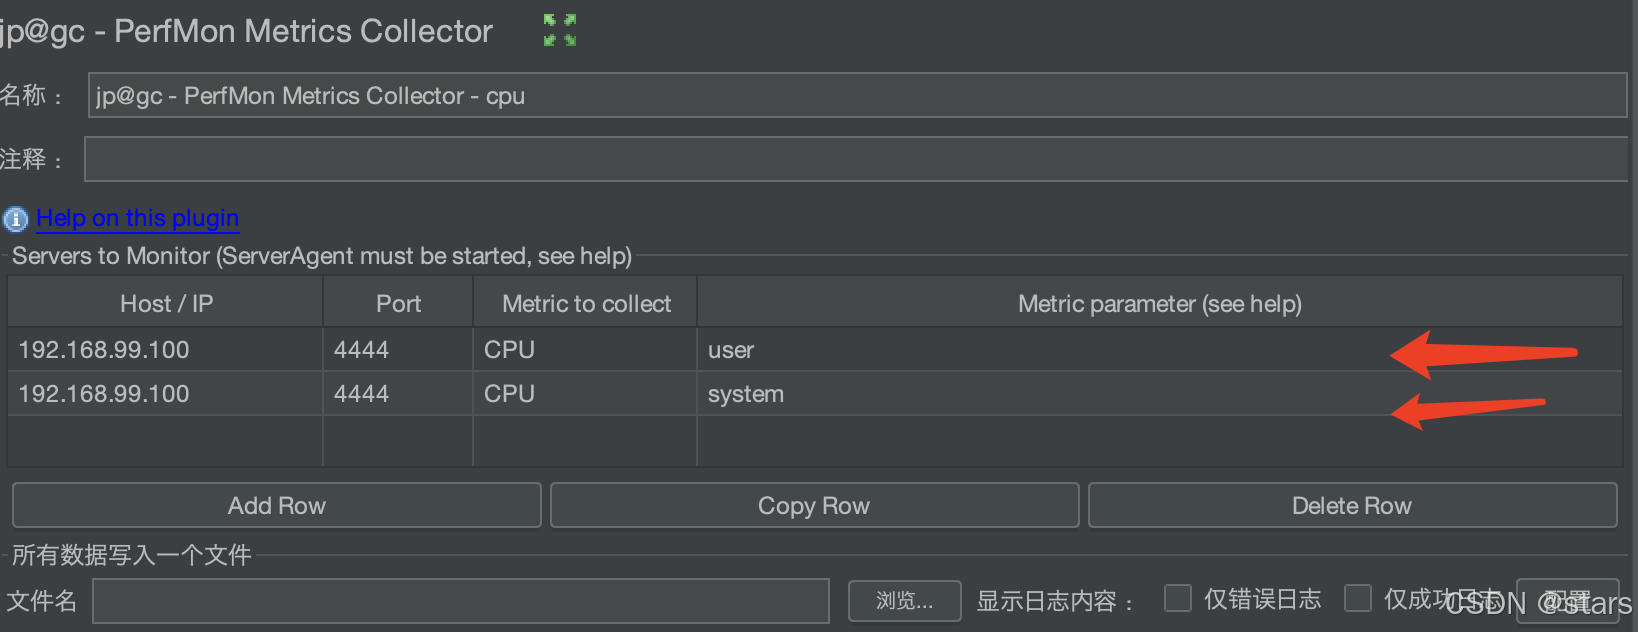Open the Help on this plugin link

pos(138,218)
